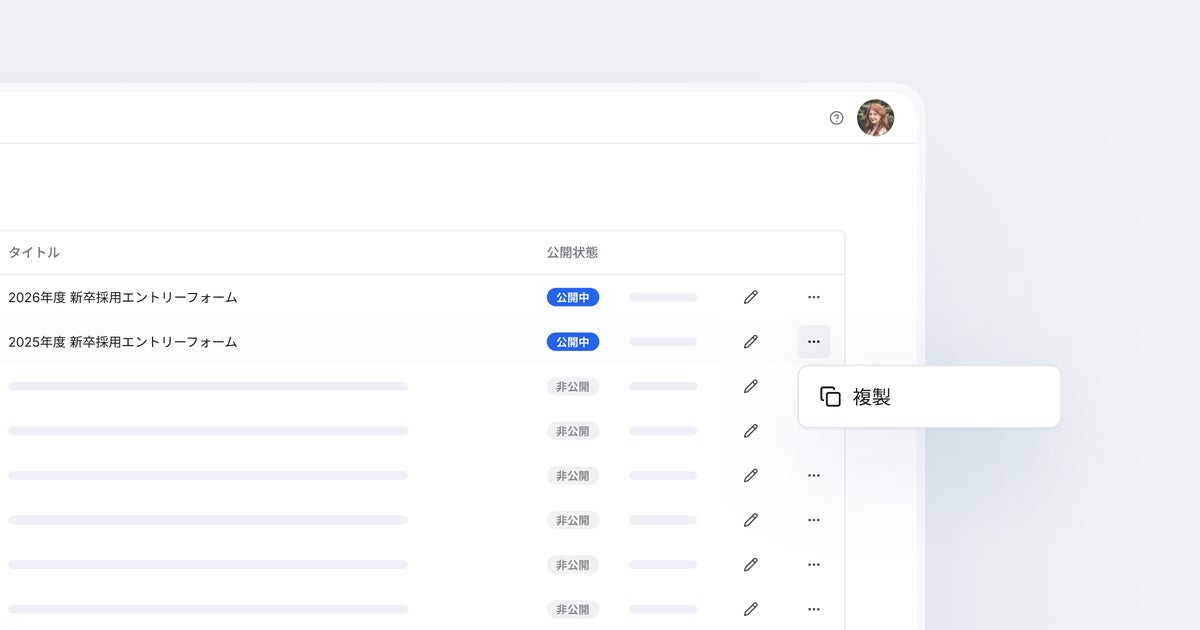Open the three-dot menu for 2026年度 row
1200x630 pixels.
(x=814, y=297)
